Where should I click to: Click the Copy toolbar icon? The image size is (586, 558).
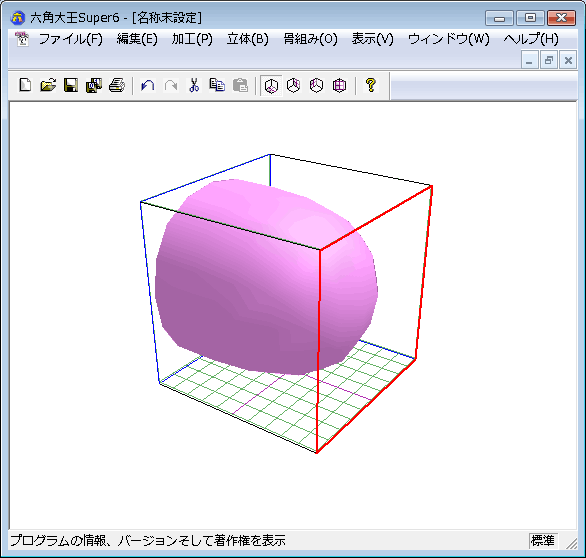[x=217, y=86]
